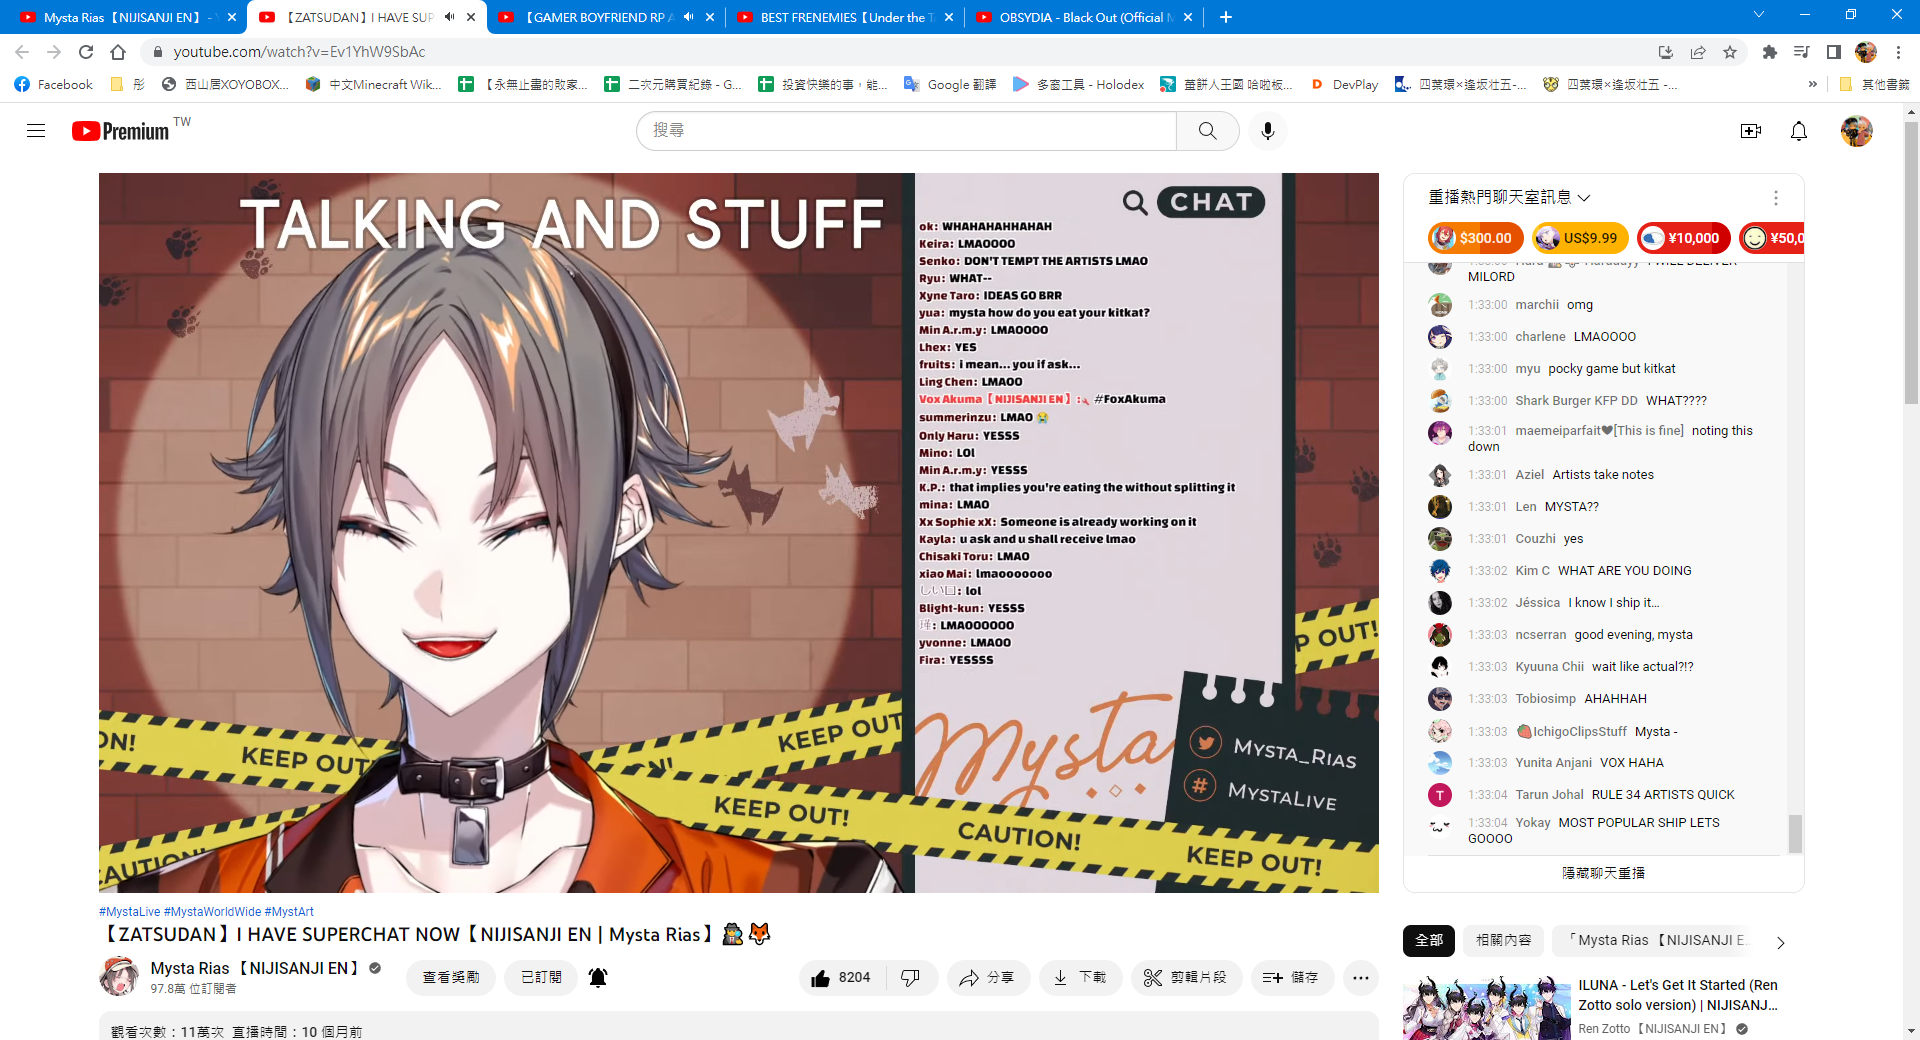The height and width of the screenshot is (1040, 1920).
Task: Mute the GAMER BOYFRIEND RP tab audio
Action: point(689,17)
